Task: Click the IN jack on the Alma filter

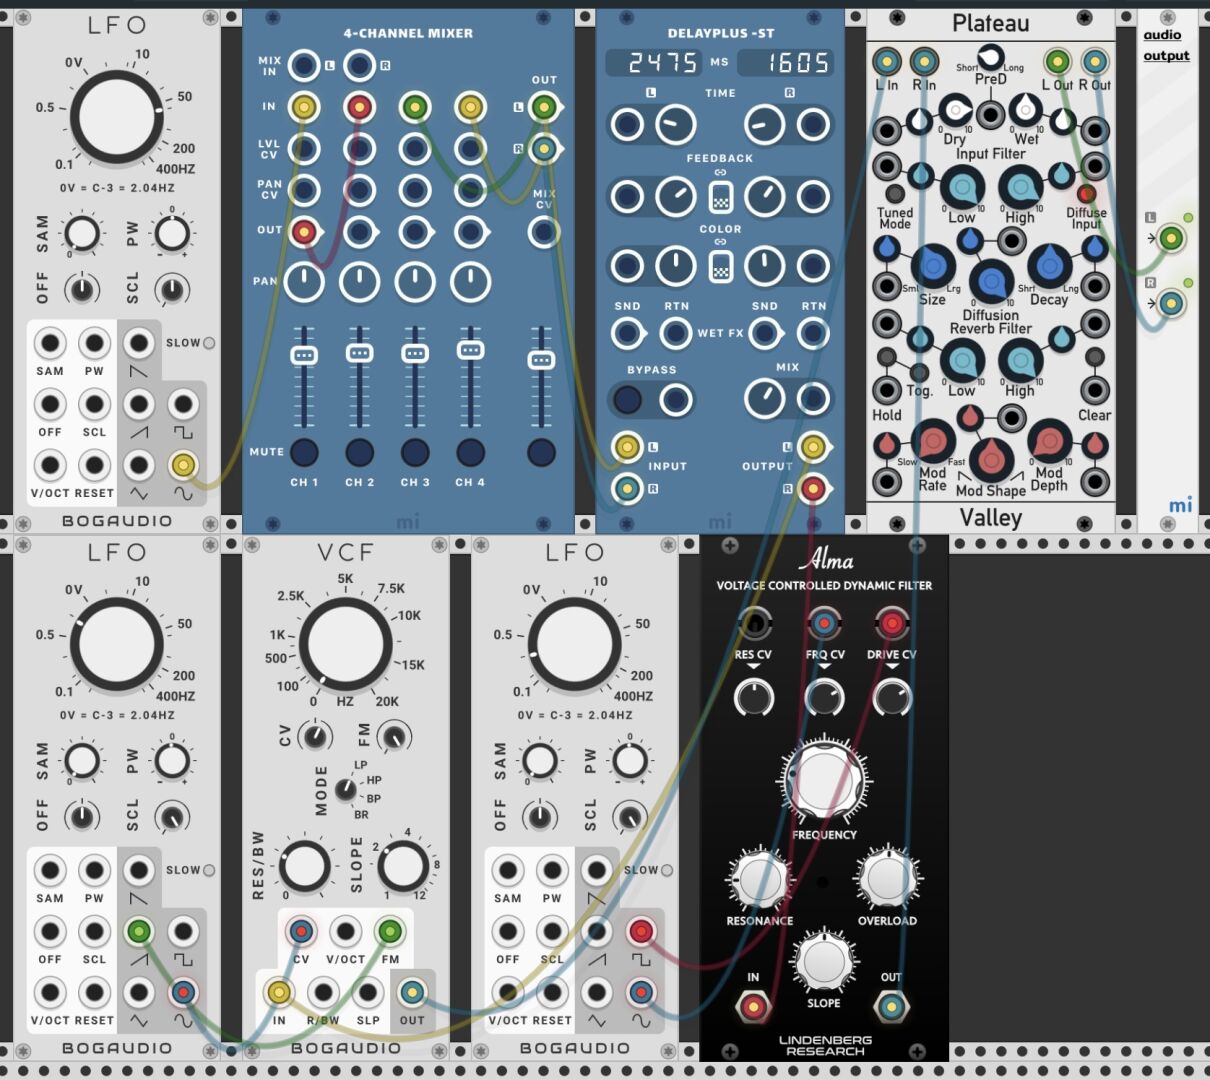Action: (753, 1005)
